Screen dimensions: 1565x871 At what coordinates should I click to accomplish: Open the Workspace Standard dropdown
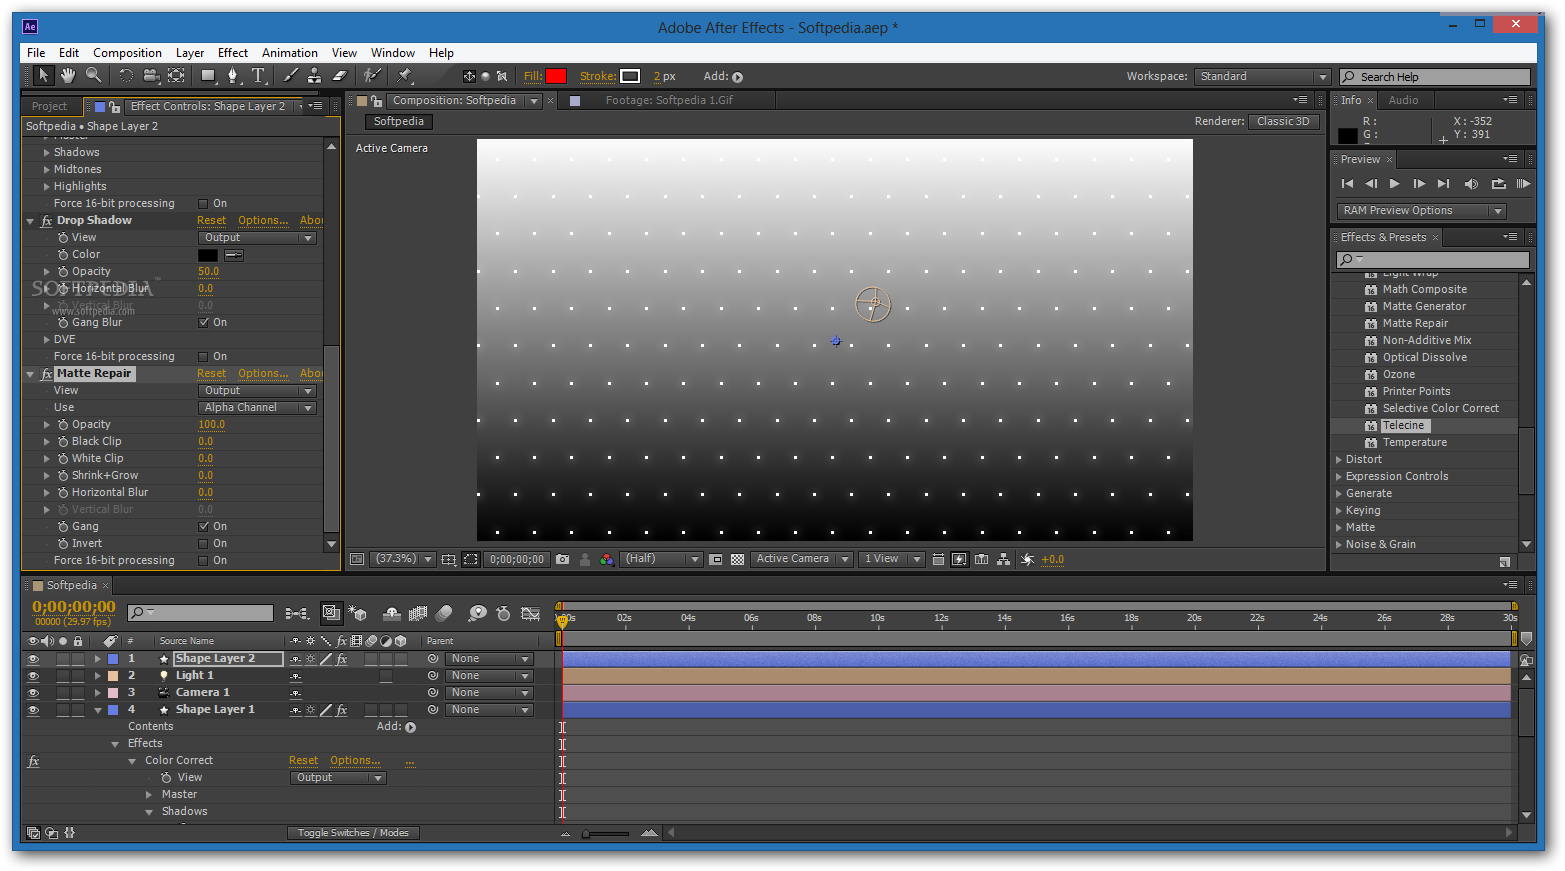tap(1262, 77)
